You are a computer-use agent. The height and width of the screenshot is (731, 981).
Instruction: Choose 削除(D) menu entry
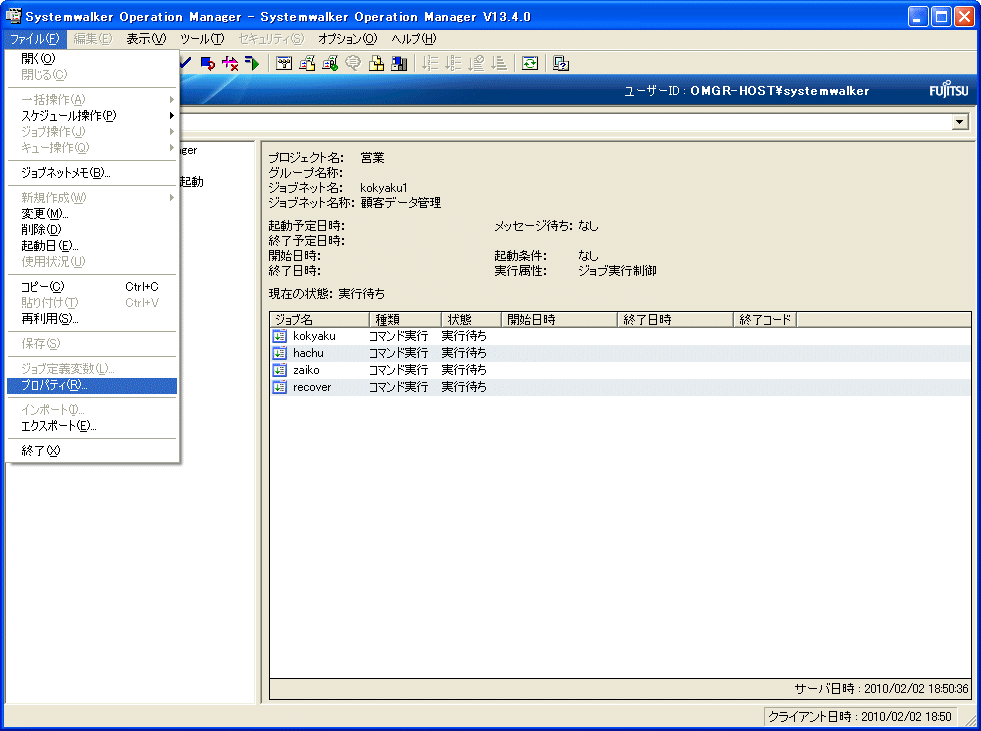point(92,230)
